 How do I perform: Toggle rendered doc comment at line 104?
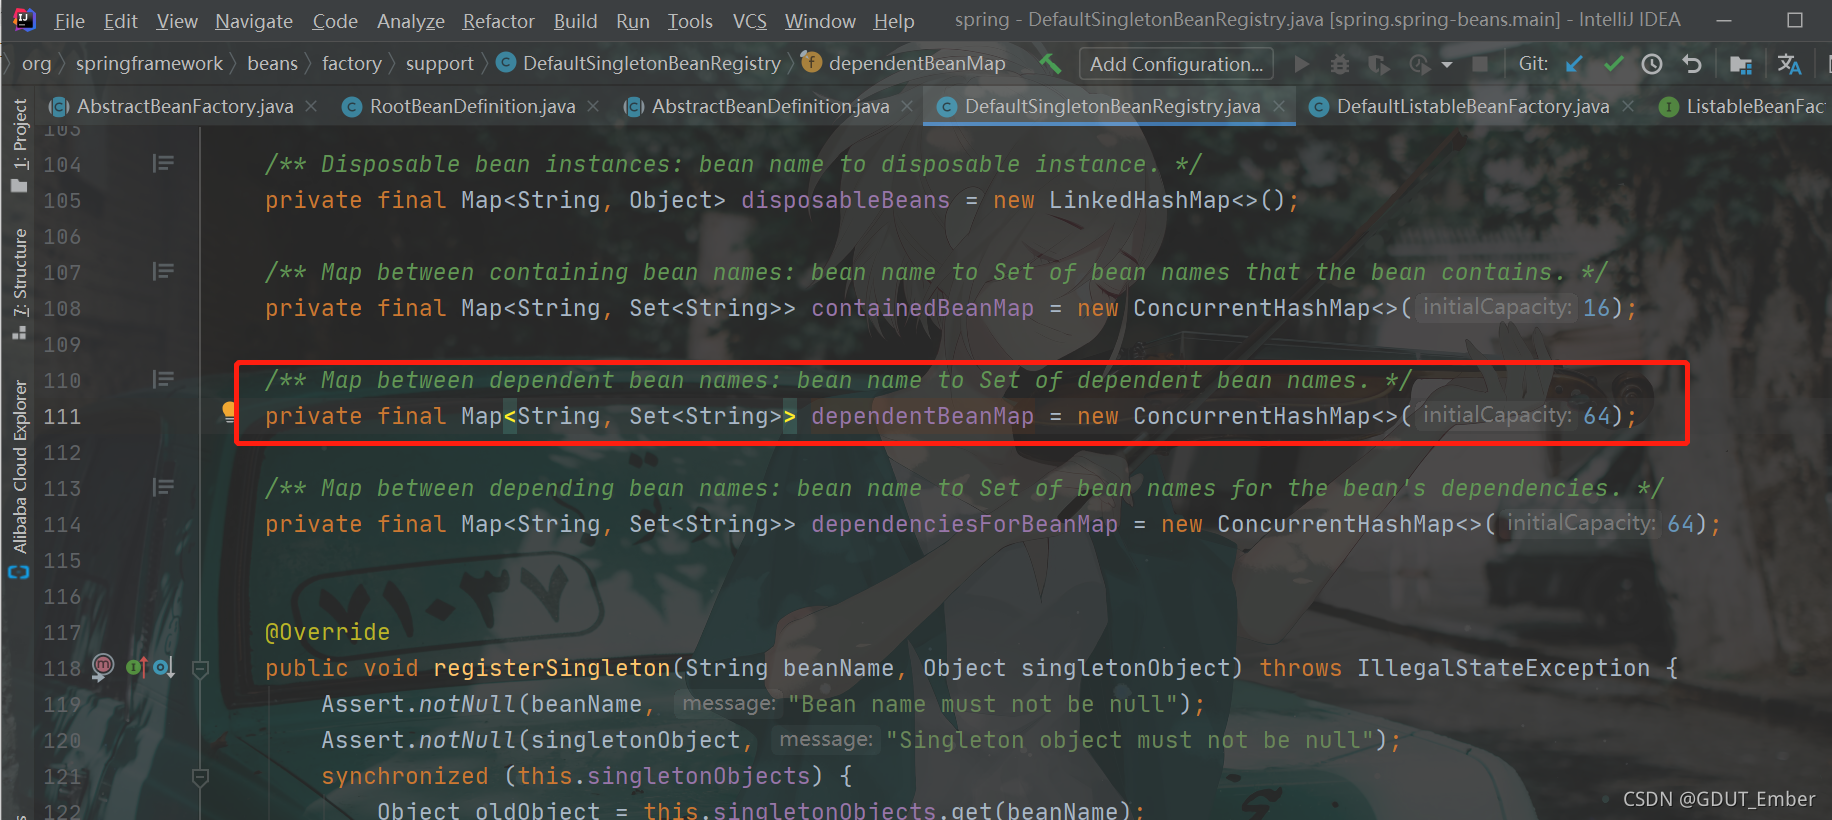click(x=163, y=163)
